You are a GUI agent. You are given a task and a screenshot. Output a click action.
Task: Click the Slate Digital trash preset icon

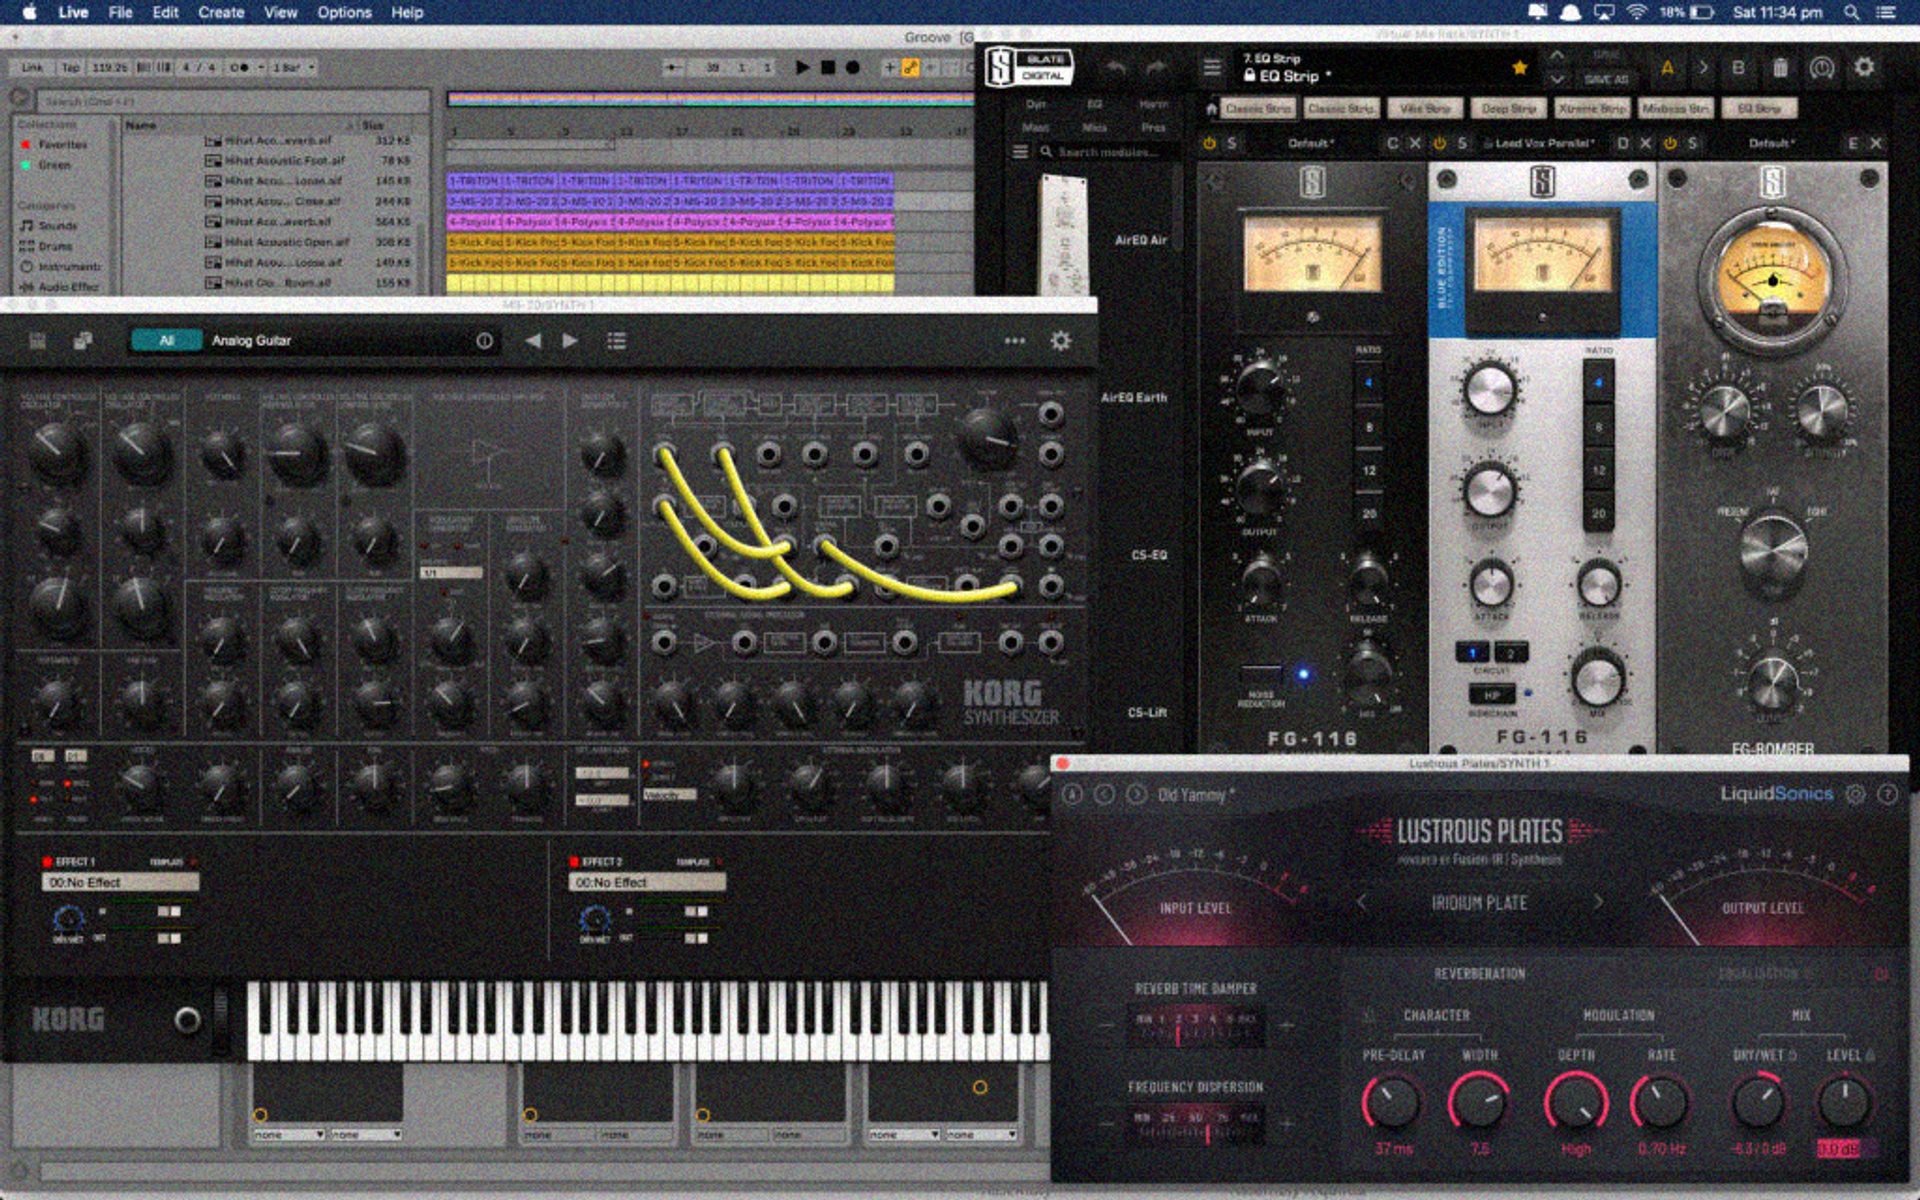pos(1780,68)
